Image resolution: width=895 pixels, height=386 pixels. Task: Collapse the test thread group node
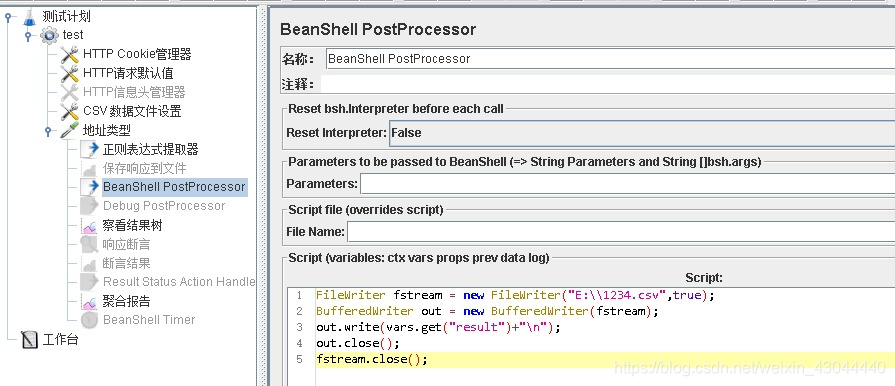[27, 36]
